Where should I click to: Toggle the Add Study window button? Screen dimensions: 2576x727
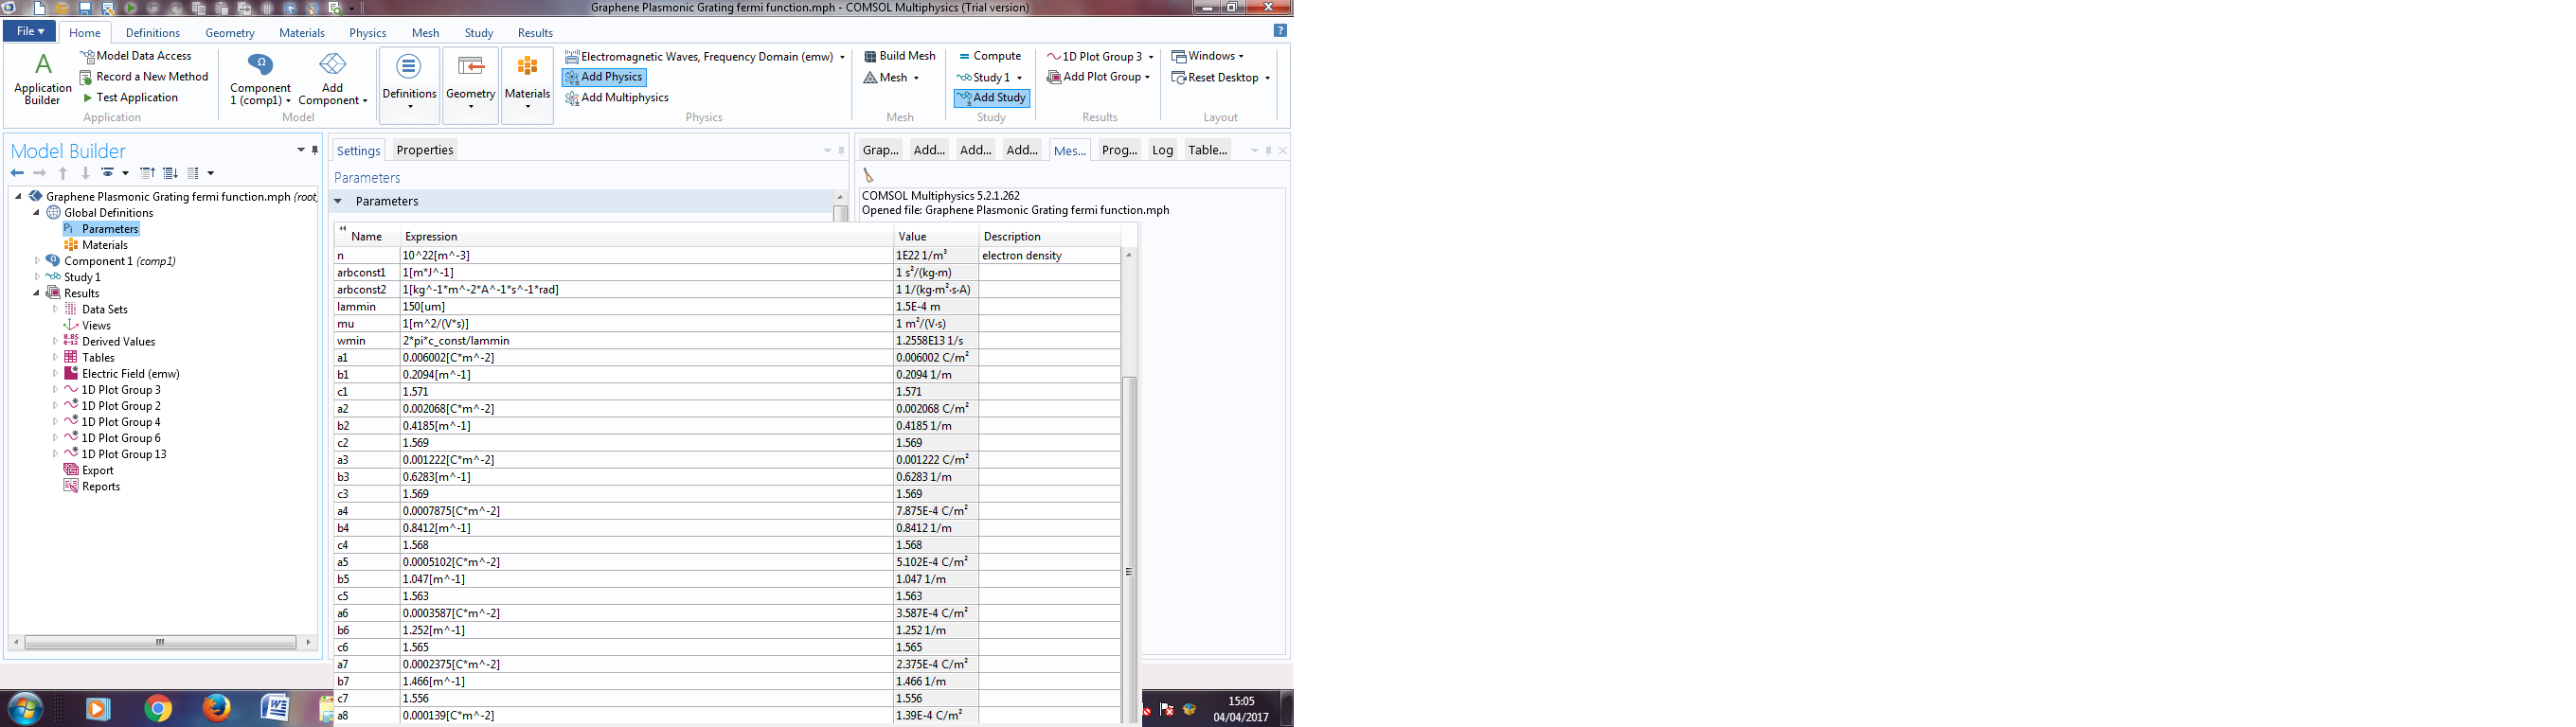(x=991, y=98)
